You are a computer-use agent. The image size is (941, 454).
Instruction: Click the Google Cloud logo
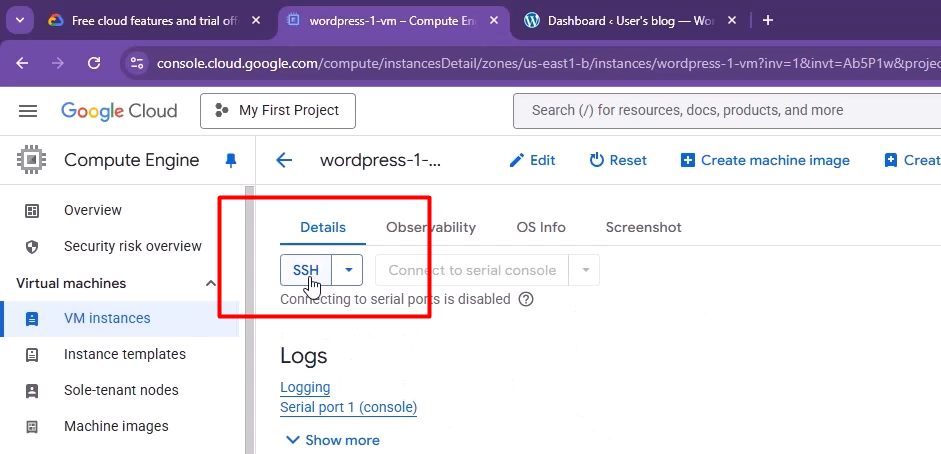click(119, 111)
